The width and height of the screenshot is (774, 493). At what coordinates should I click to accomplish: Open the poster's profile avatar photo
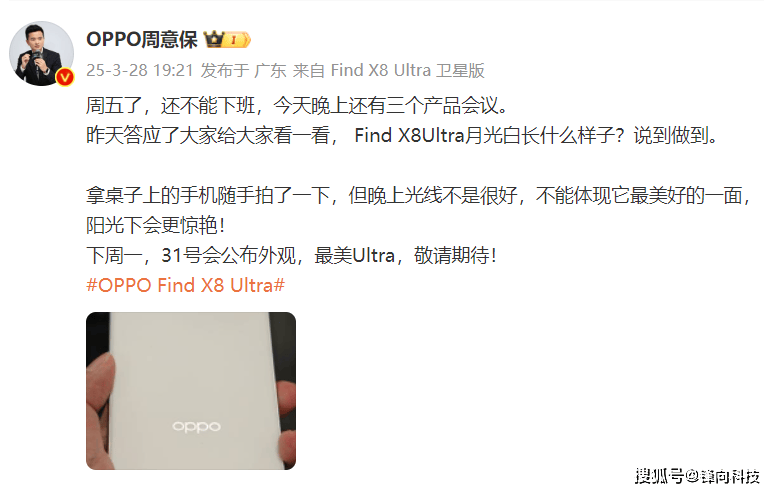41,53
